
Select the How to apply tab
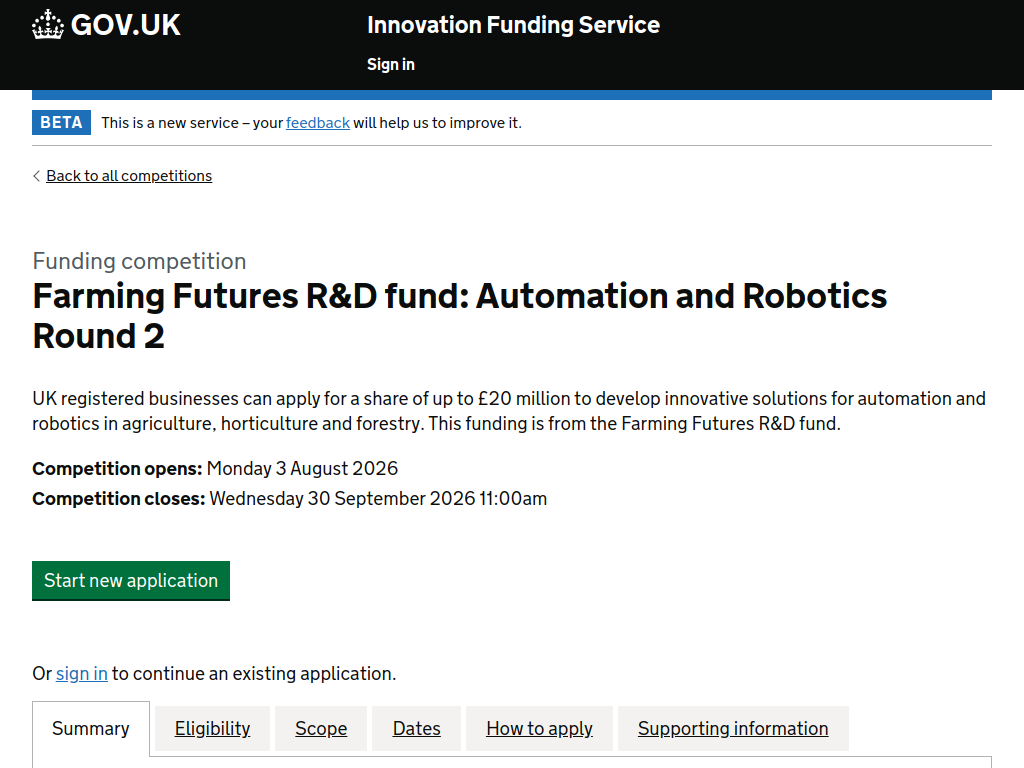click(x=539, y=729)
